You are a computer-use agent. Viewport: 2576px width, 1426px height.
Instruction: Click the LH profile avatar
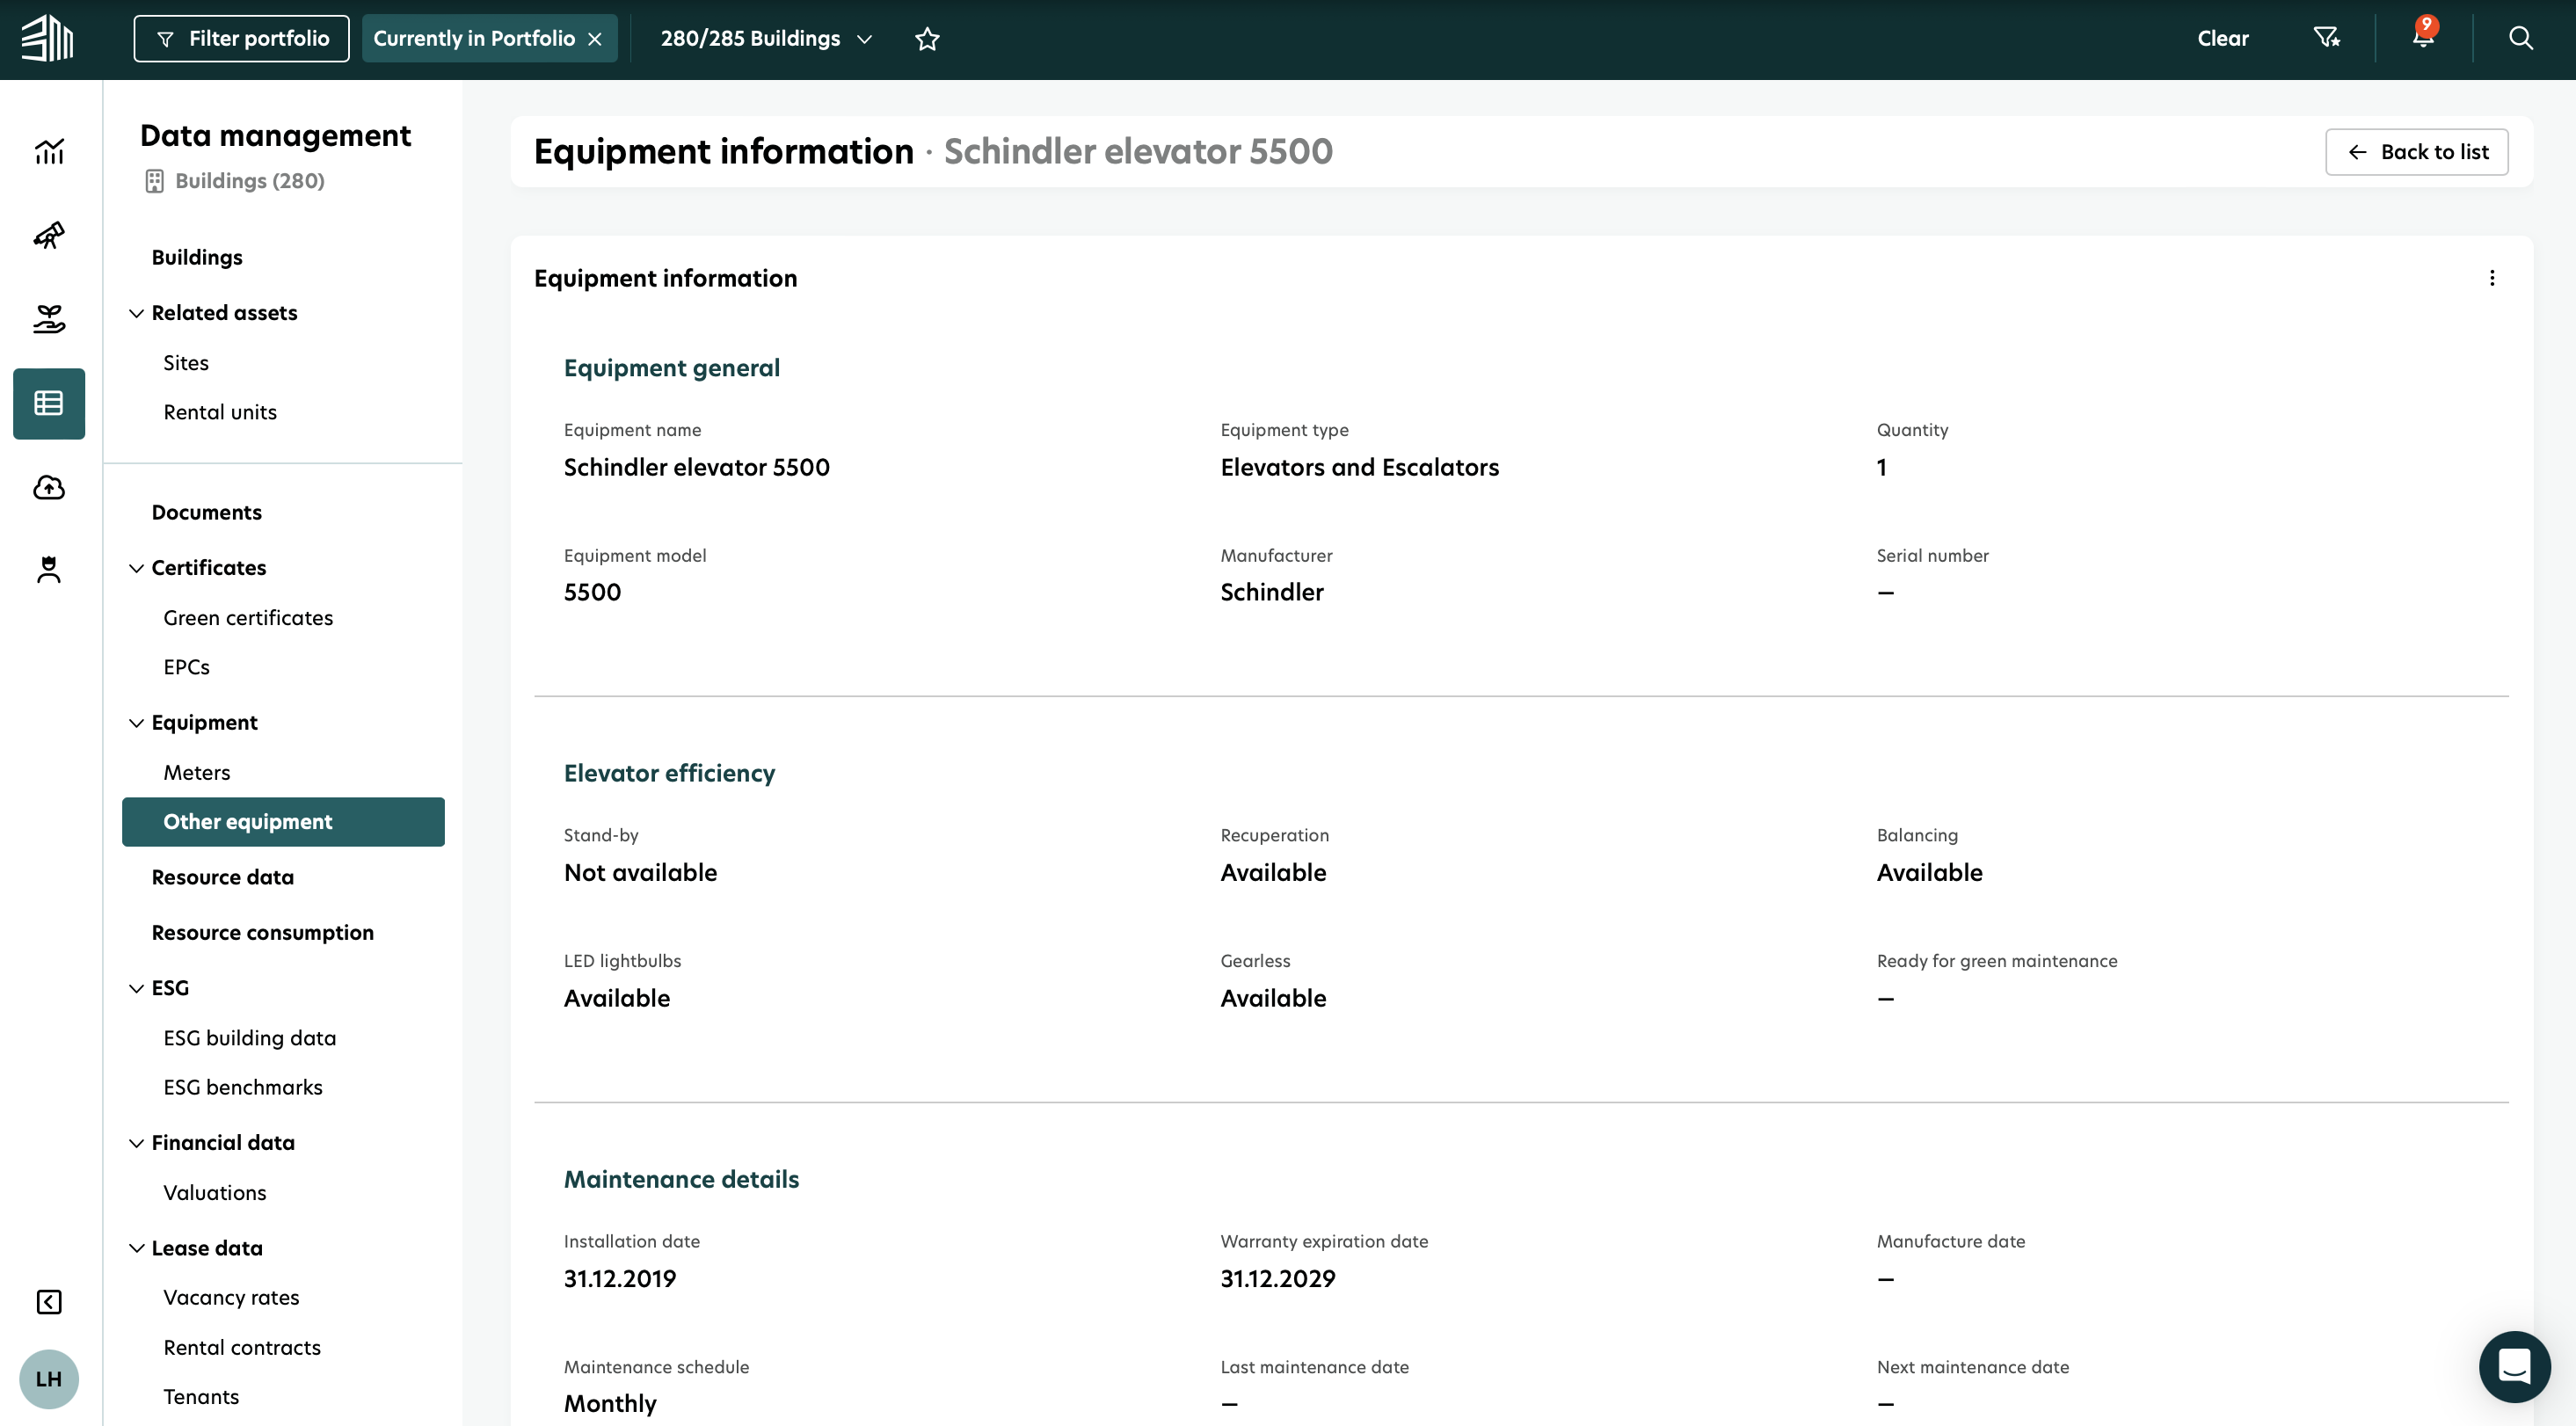coord(49,1379)
